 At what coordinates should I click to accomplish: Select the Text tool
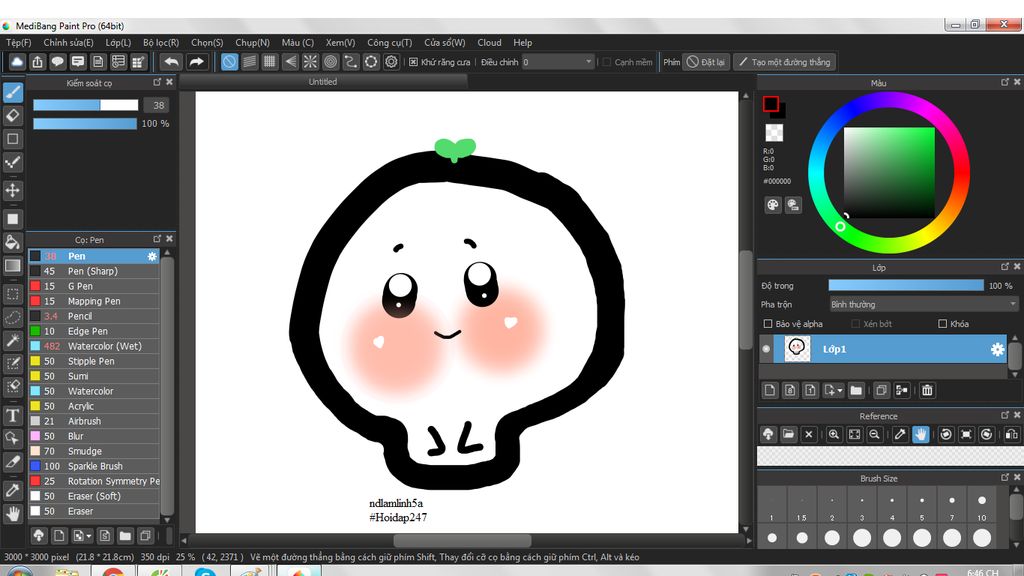coord(13,415)
